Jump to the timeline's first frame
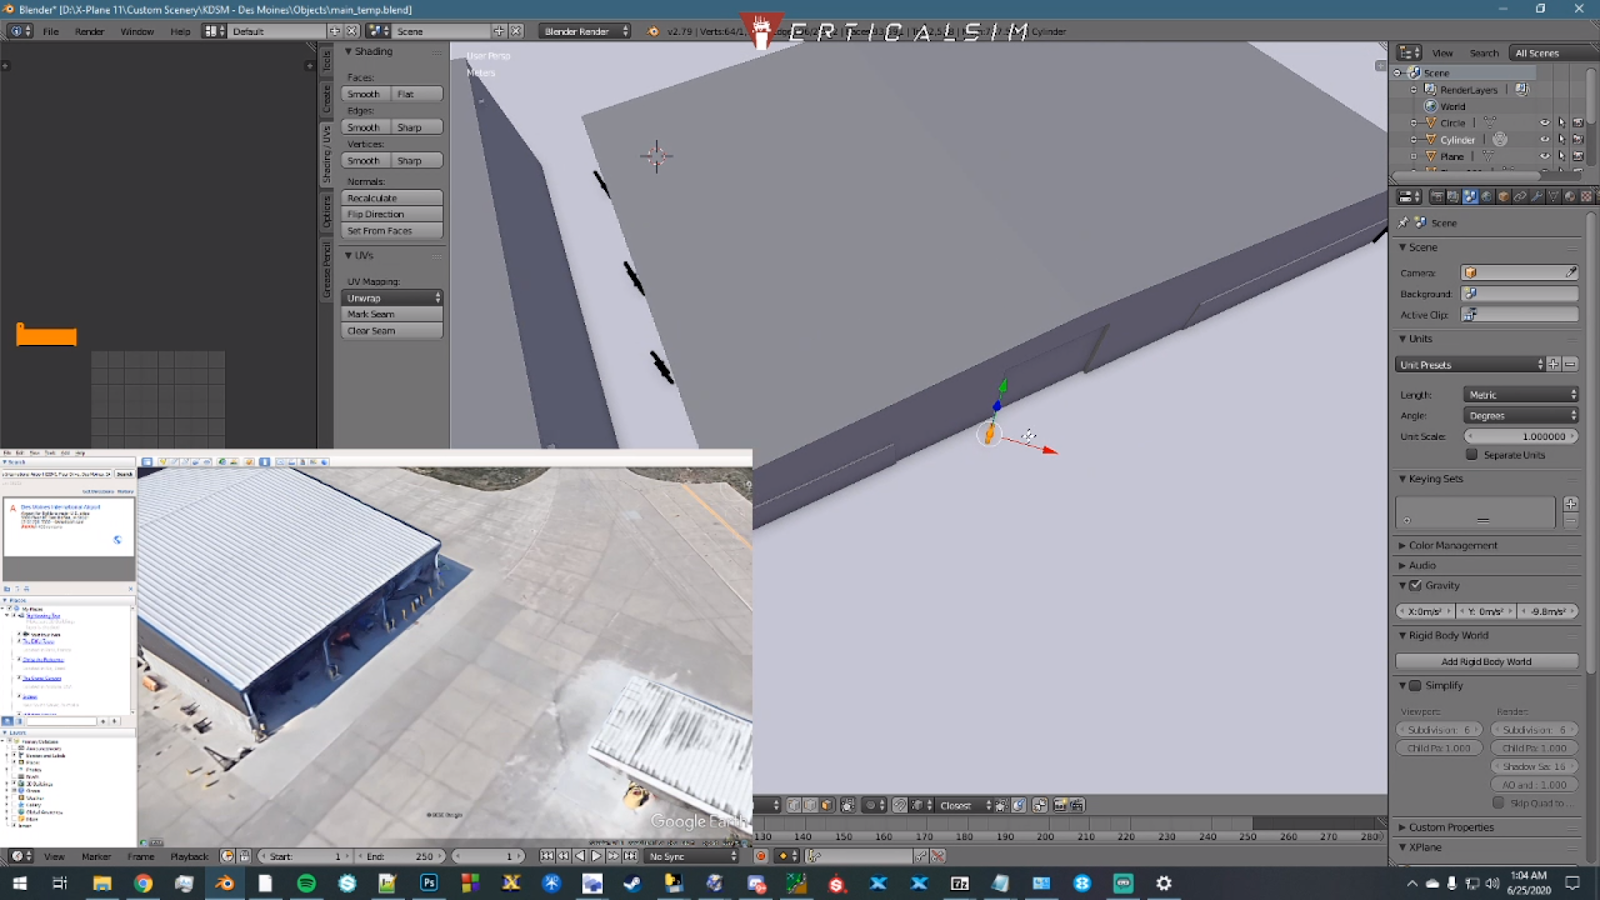Image resolution: width=1600 pixels, height=900 pixels. click(546, 856)
